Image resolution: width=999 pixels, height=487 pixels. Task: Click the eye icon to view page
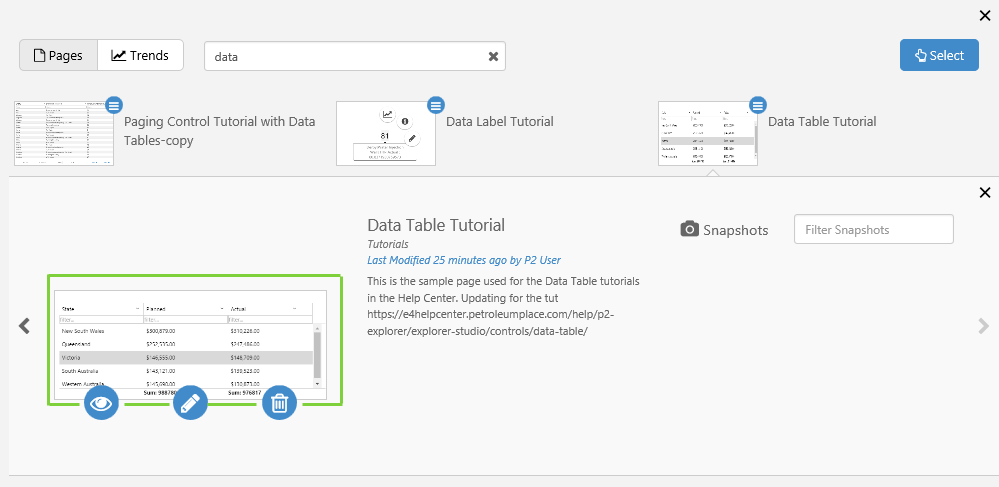(x=102, y=402)
